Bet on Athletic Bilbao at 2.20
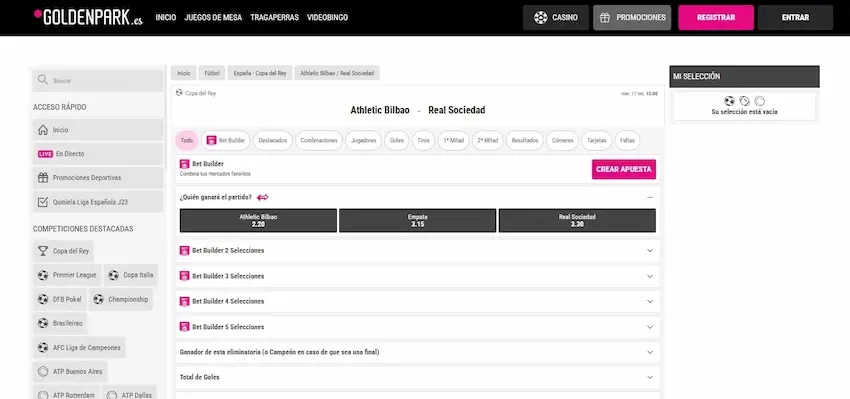850x399 pixels. 259,220
